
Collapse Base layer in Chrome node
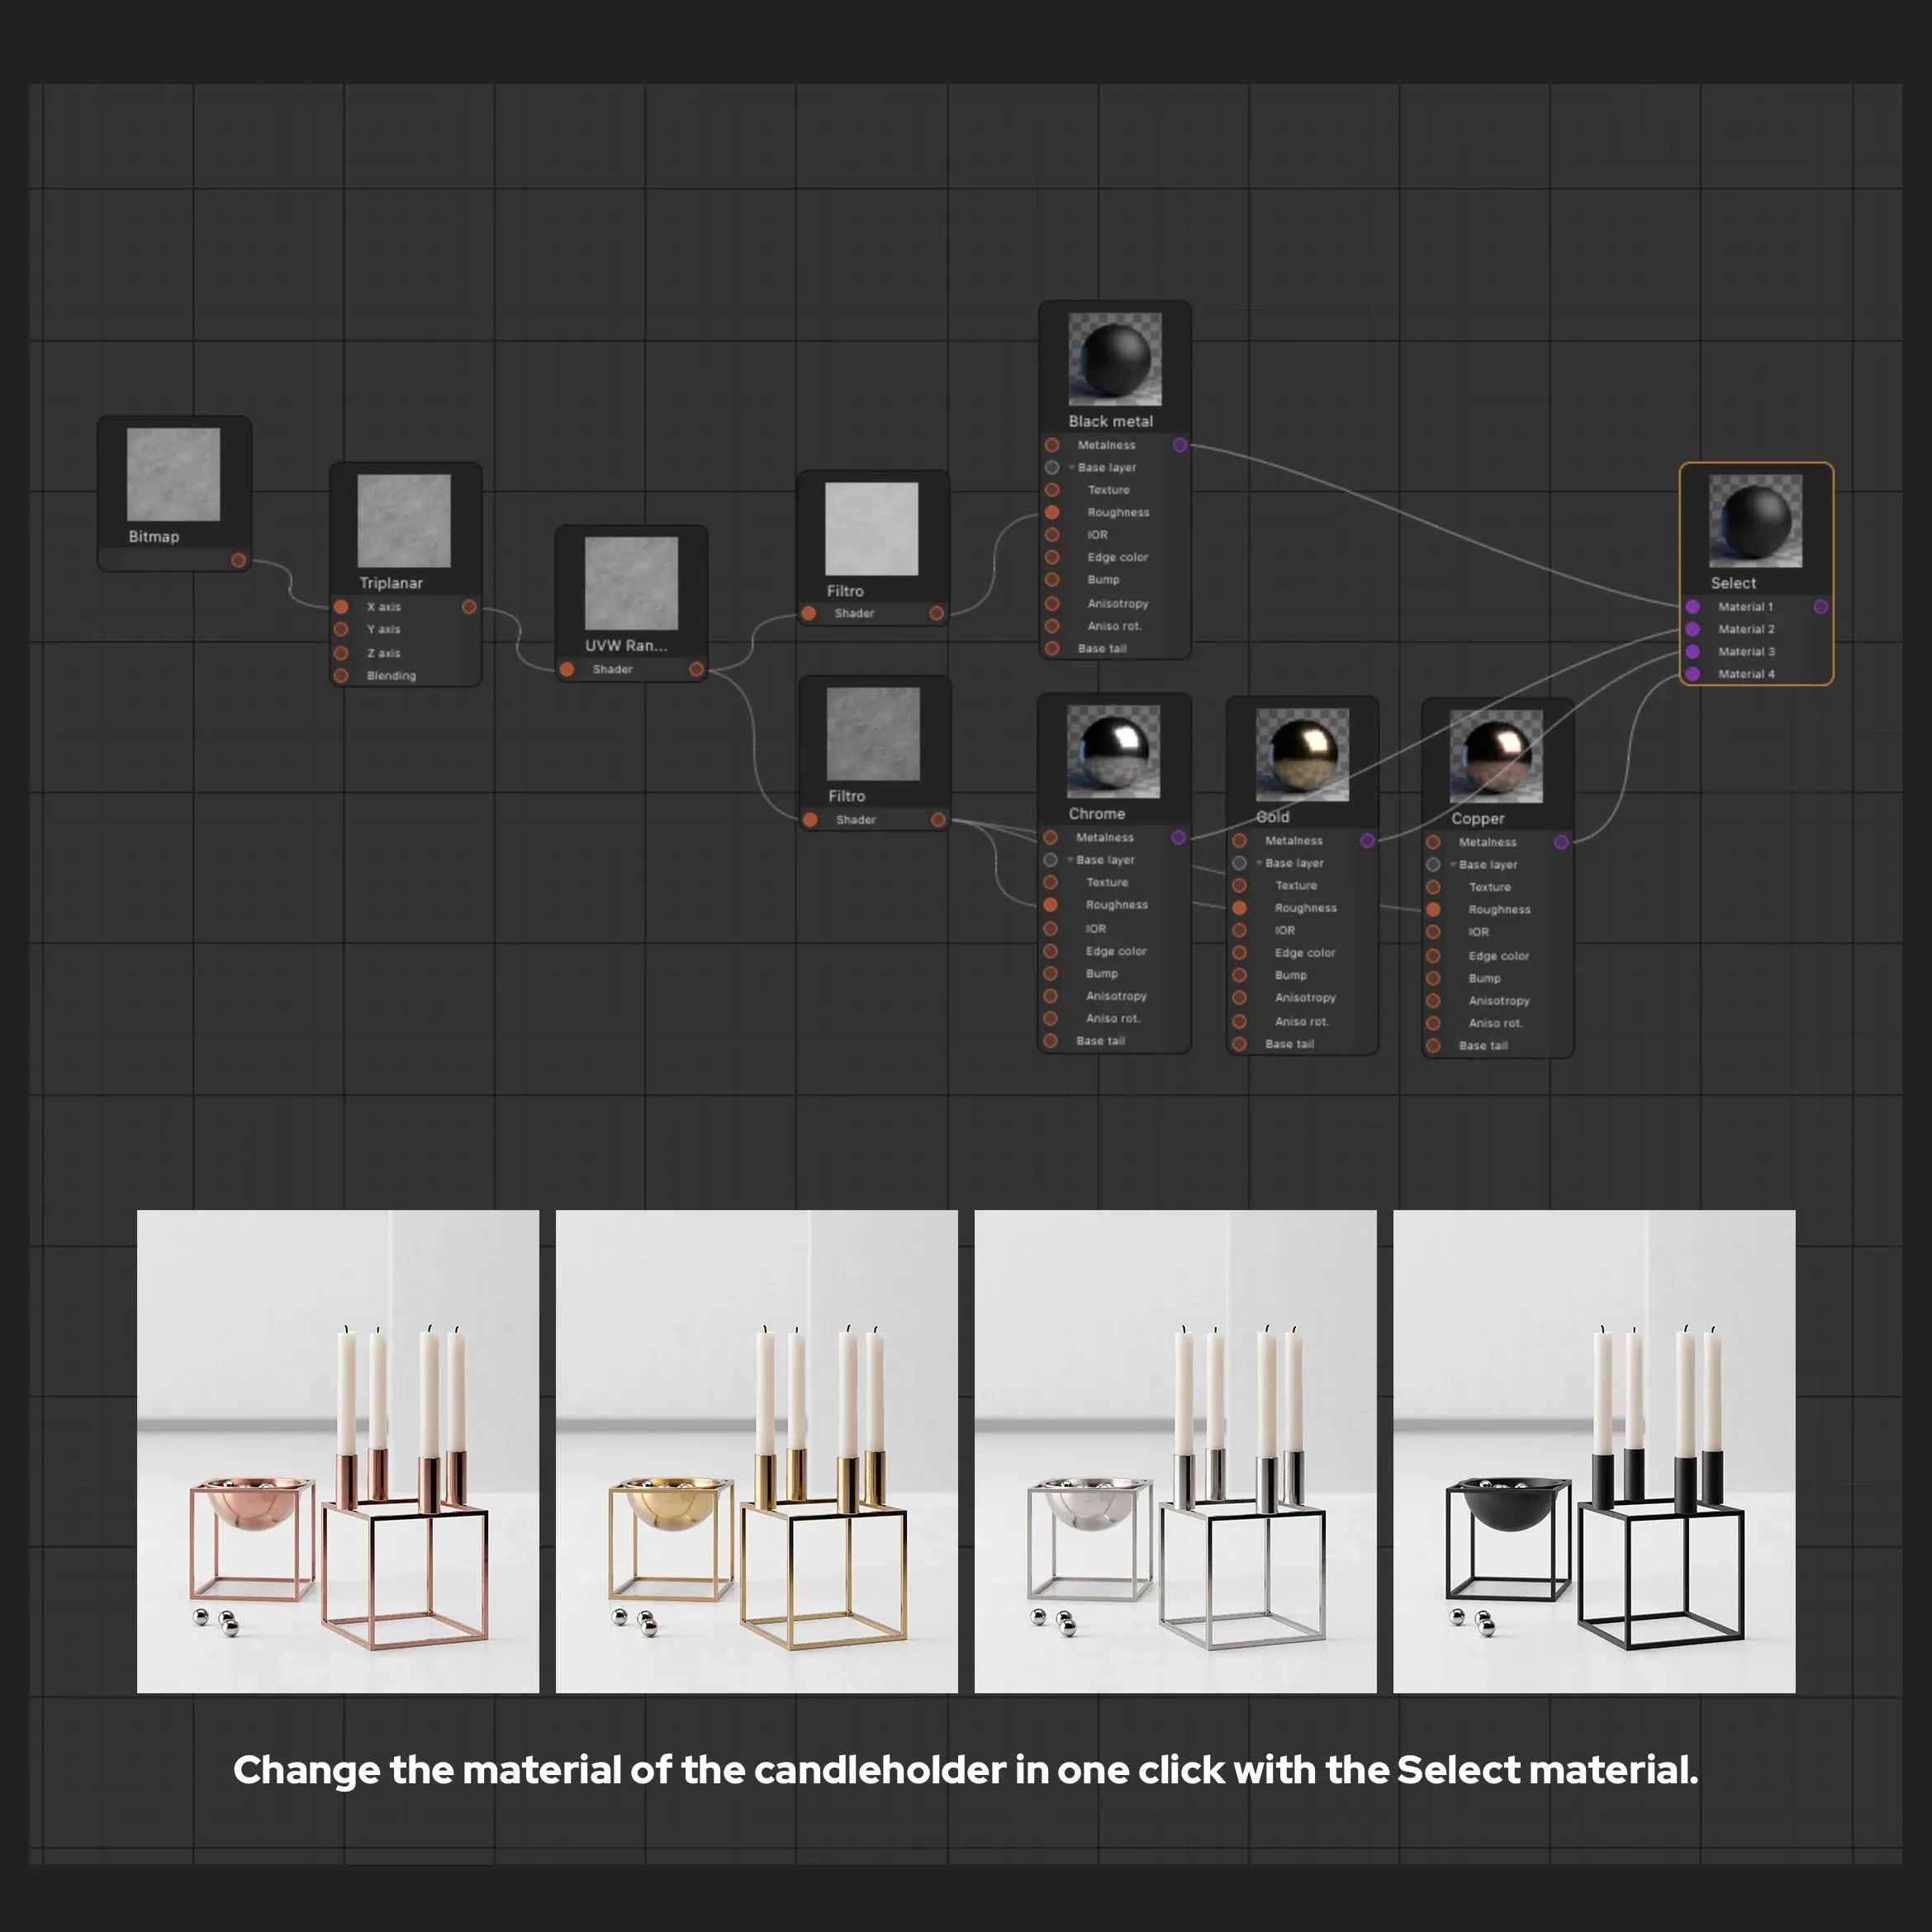pyautogui.click(x=1070, y=859)
